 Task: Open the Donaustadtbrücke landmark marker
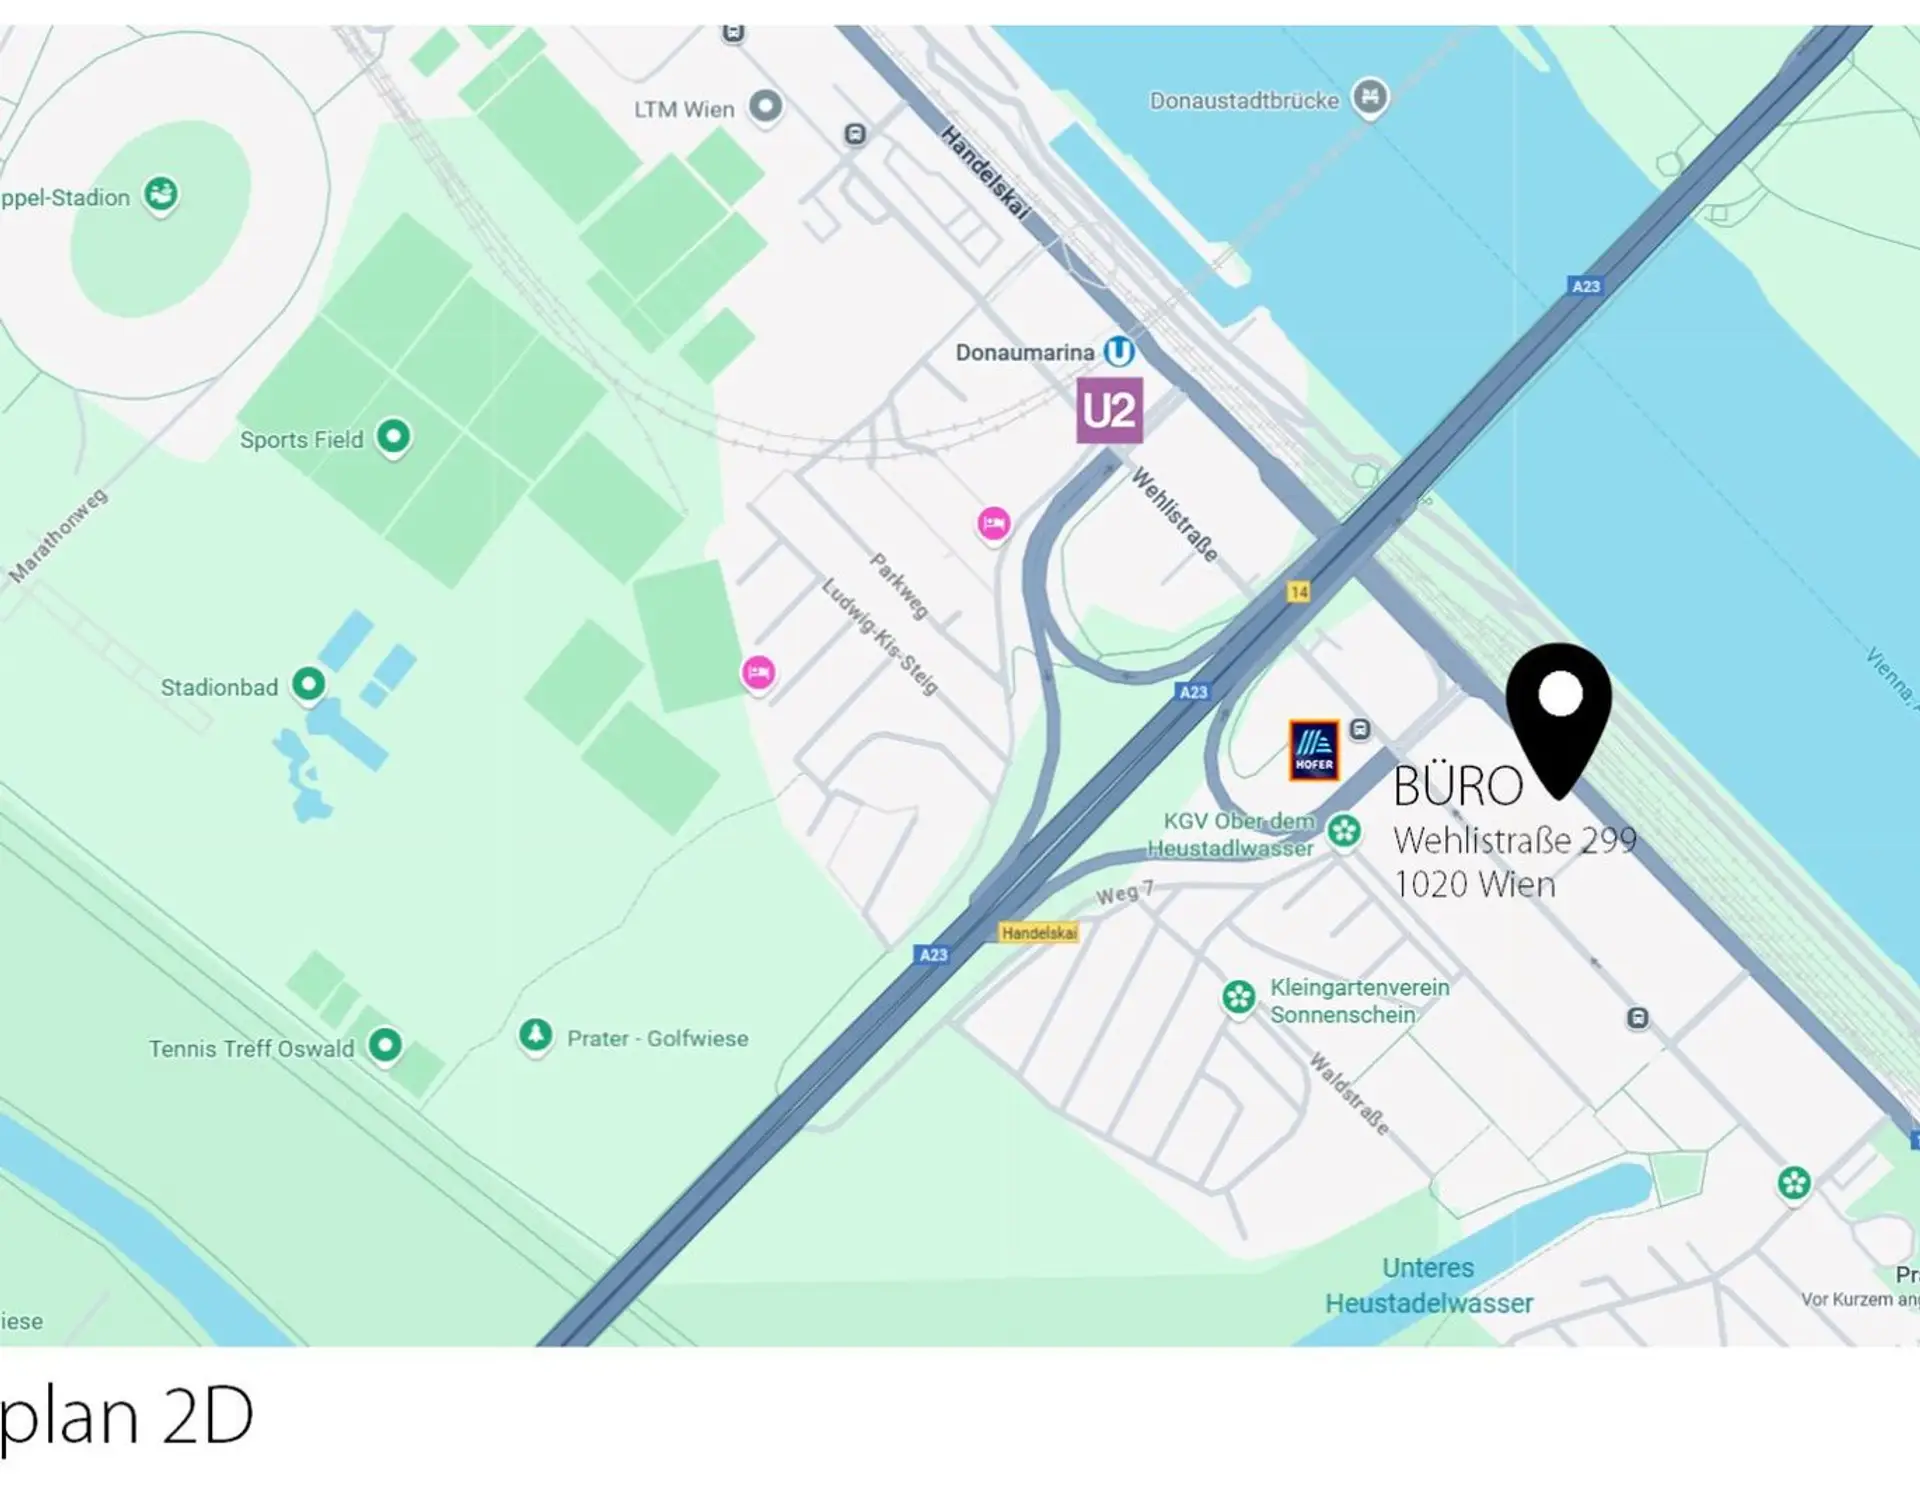tap(1370, 98)
